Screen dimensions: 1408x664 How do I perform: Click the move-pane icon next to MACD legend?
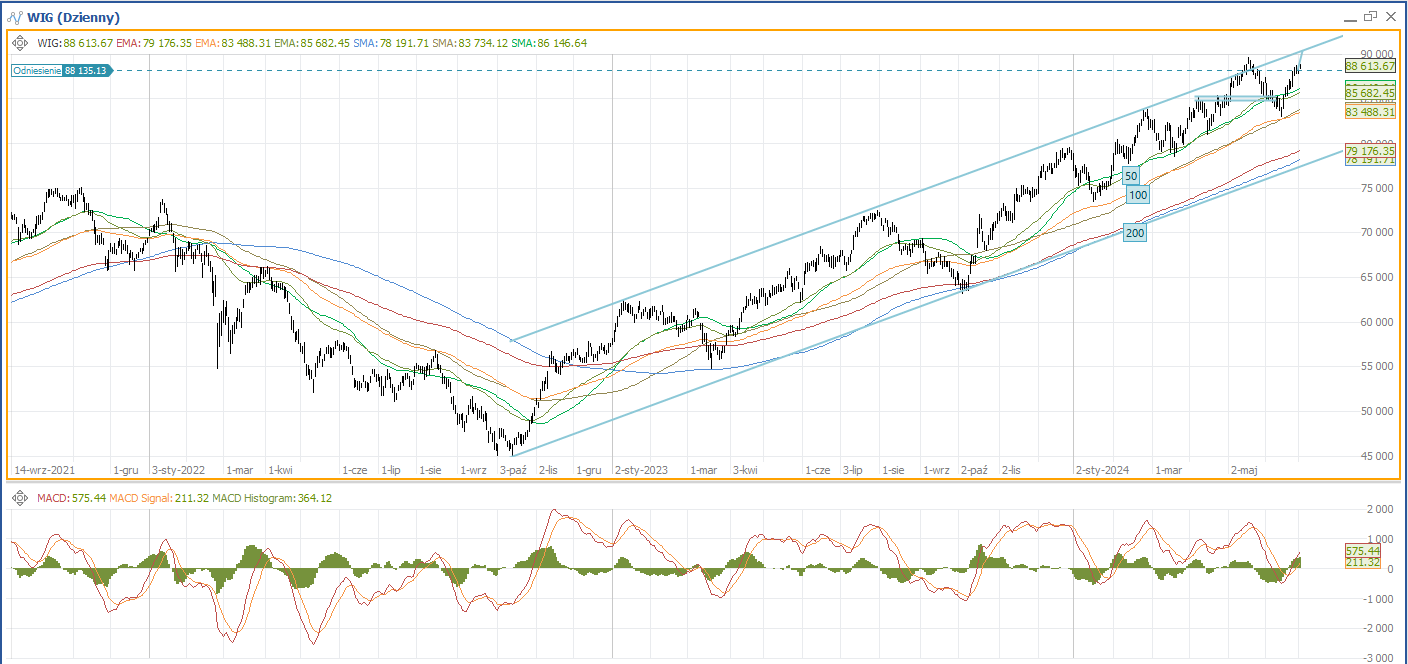19,498
